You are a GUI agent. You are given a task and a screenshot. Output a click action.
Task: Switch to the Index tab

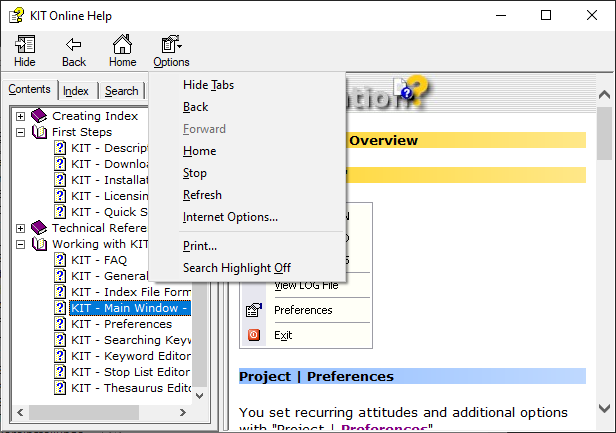[x=76, y=91]
